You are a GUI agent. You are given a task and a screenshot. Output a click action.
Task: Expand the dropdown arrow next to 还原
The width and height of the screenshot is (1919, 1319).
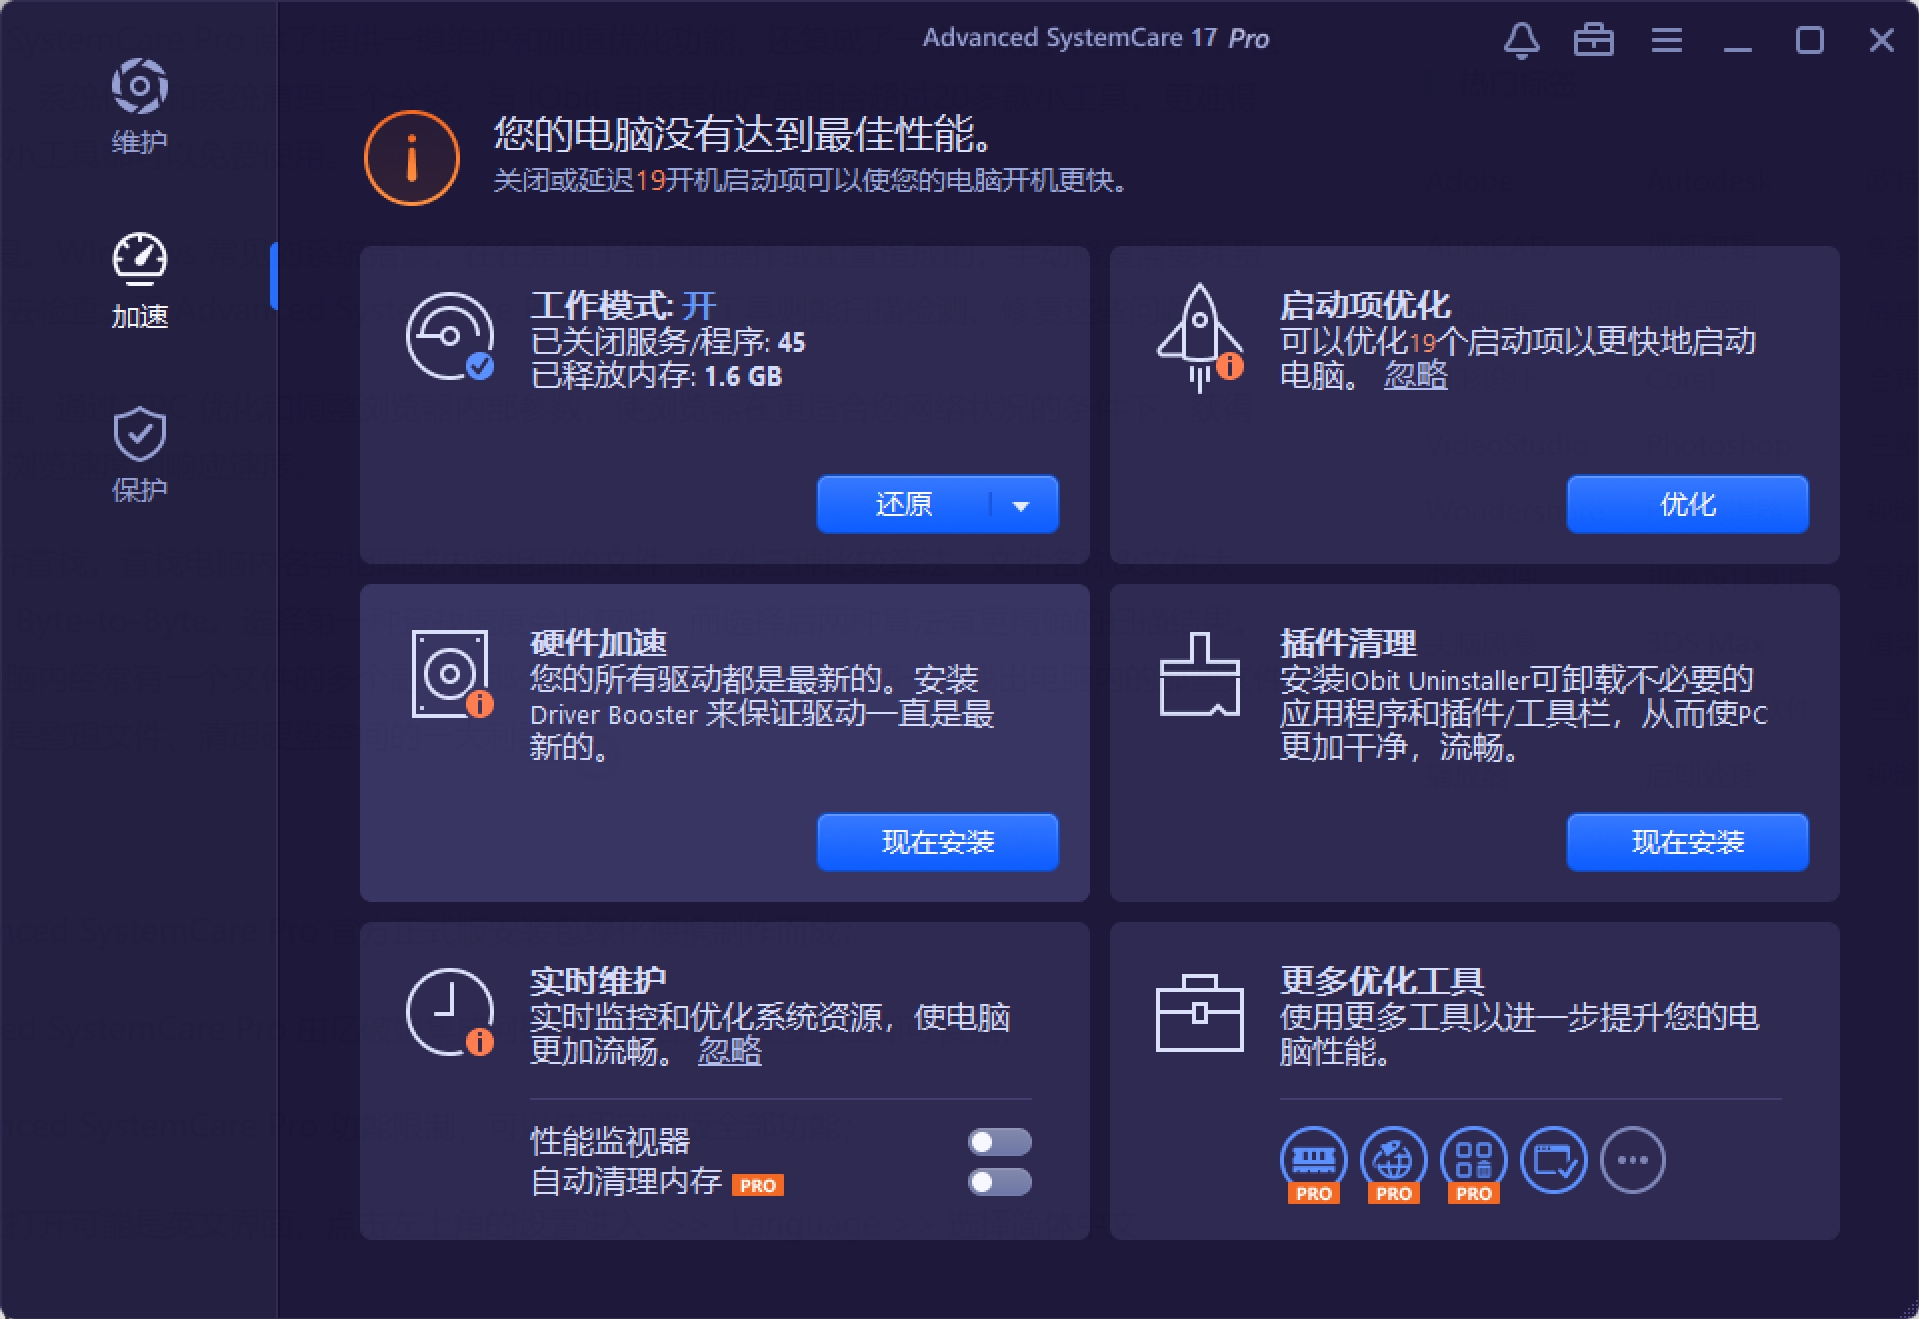point(1020,505)
